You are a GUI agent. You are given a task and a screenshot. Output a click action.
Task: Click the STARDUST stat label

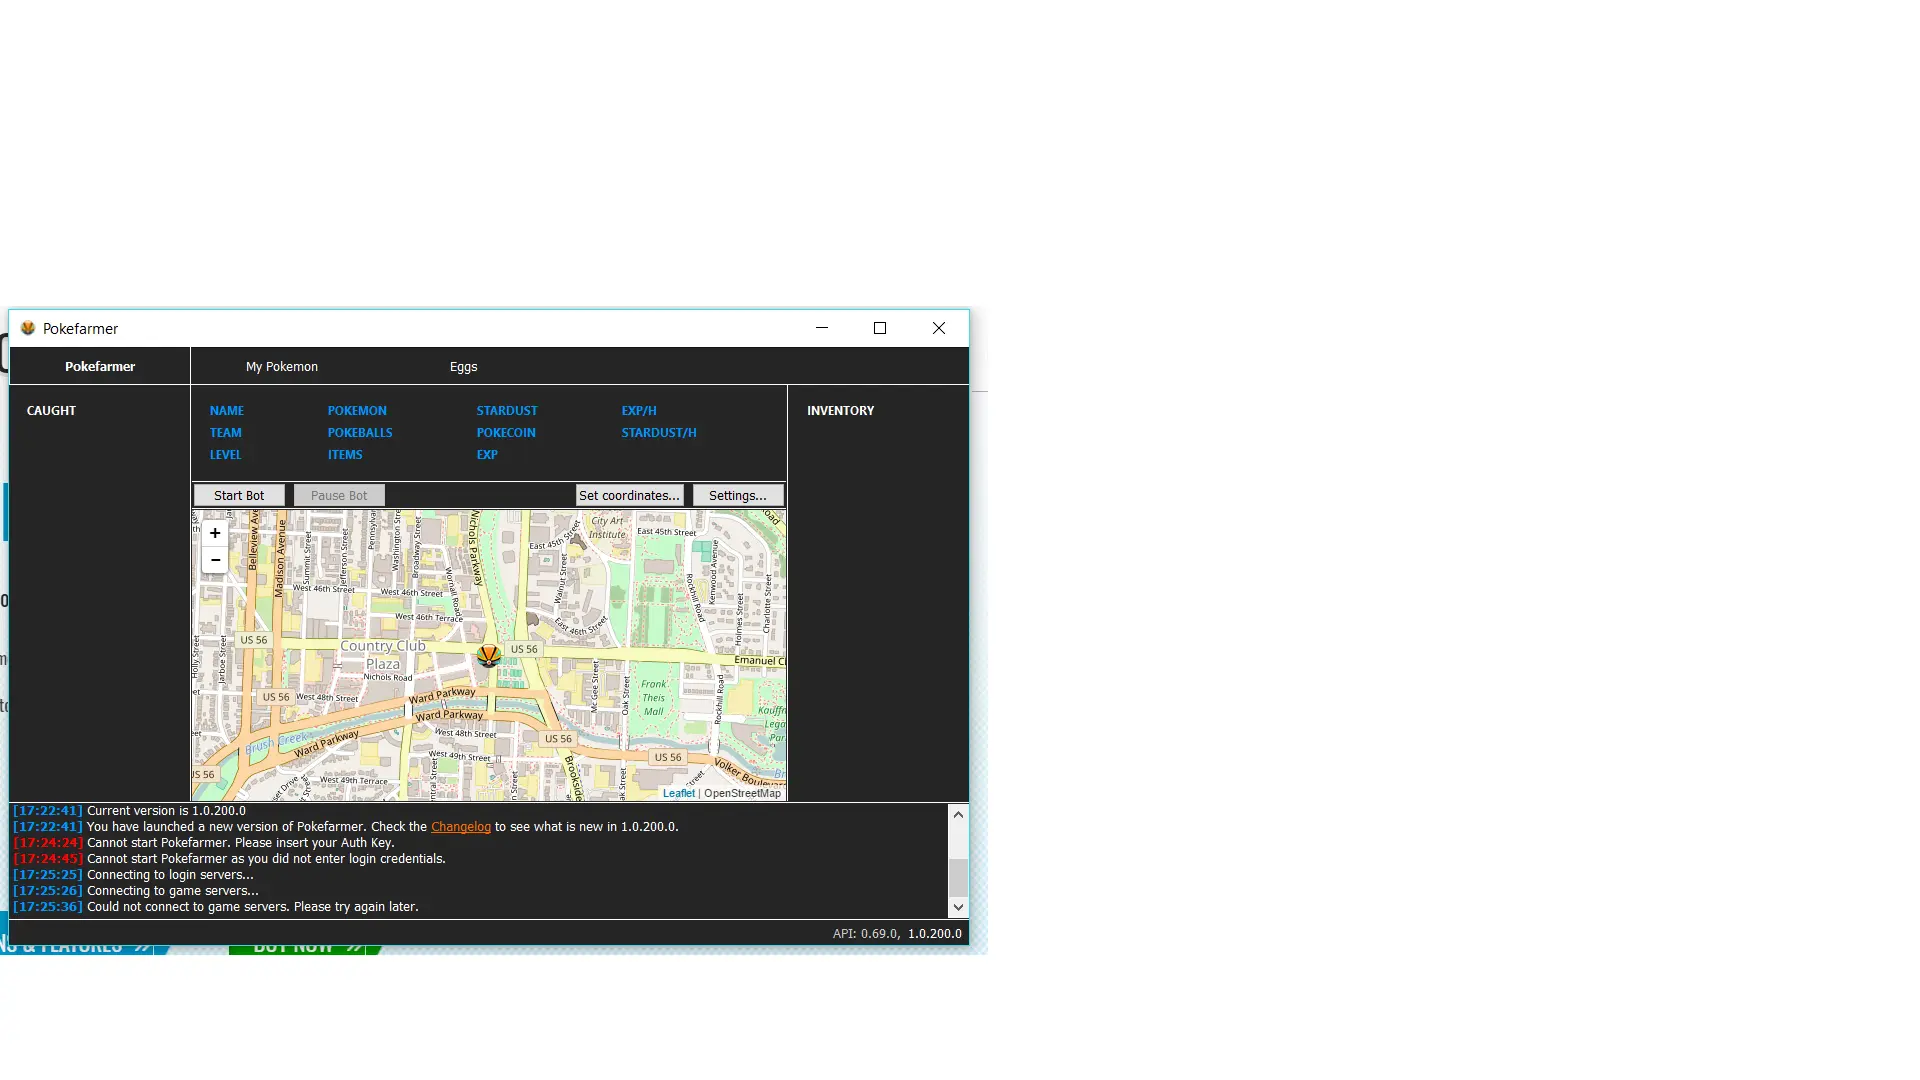coord(507,411)
